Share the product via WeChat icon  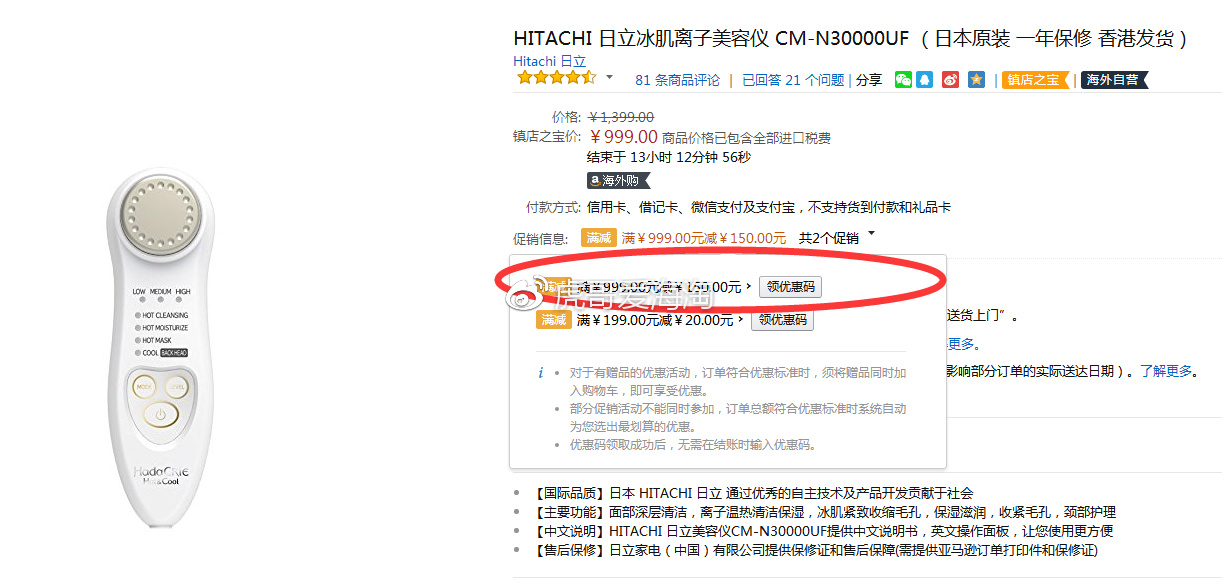coord(903,79)
